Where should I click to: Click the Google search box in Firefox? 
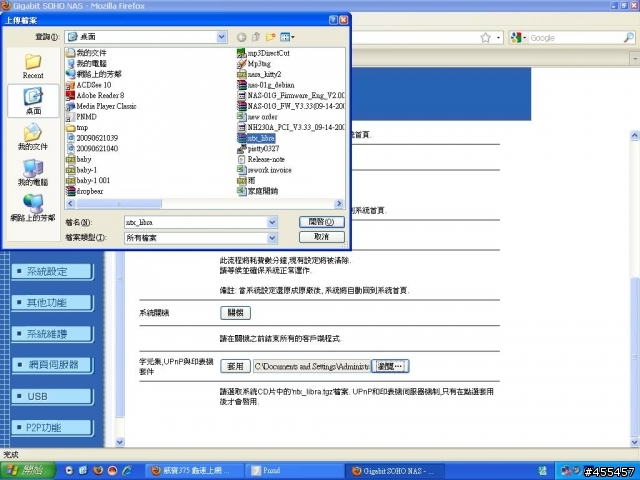coord(576,38)
